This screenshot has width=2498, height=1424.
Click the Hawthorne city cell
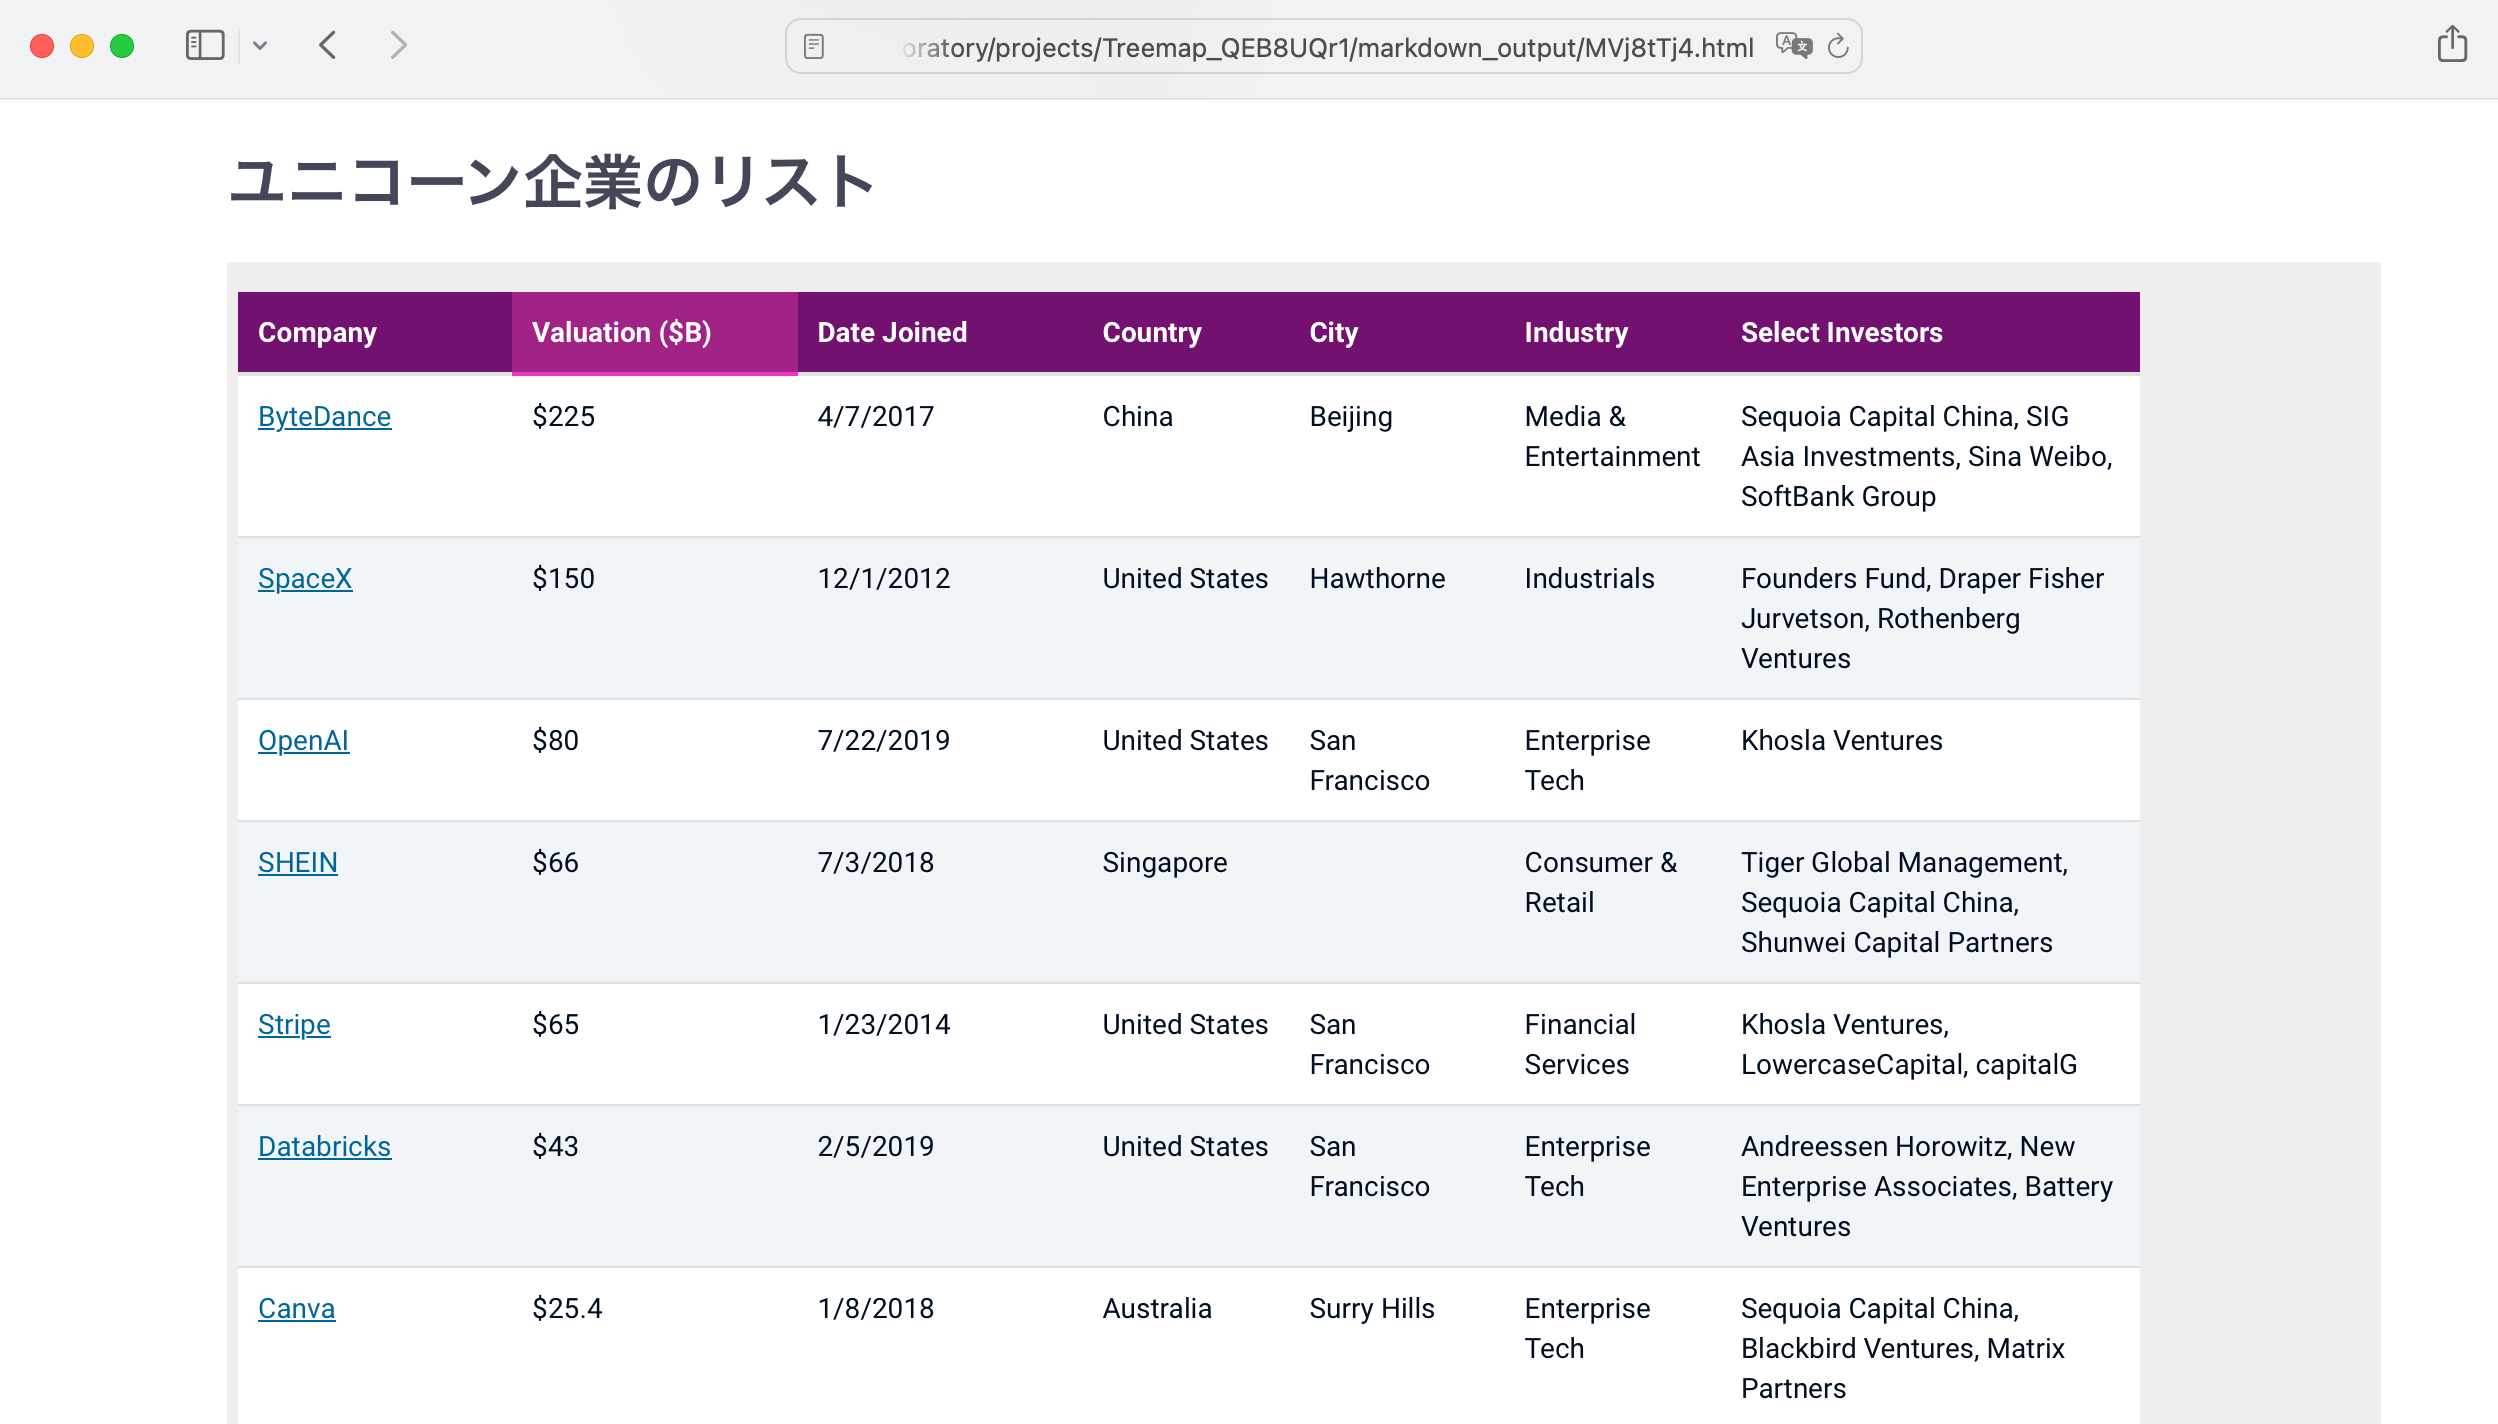click(x=1397, y=618)
